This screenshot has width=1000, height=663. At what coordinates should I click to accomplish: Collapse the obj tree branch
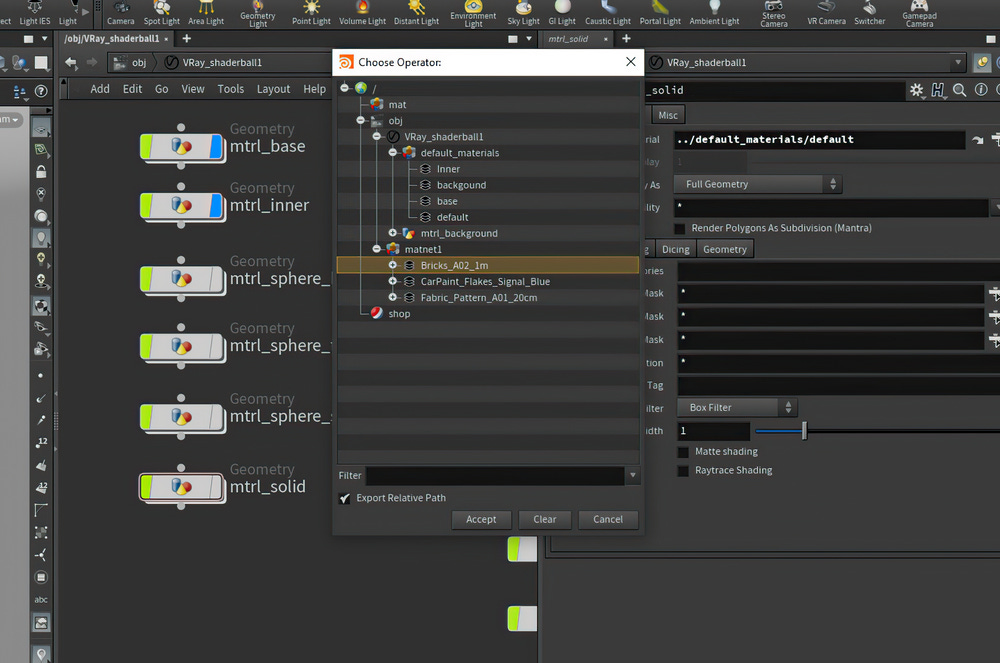[360, 120]
